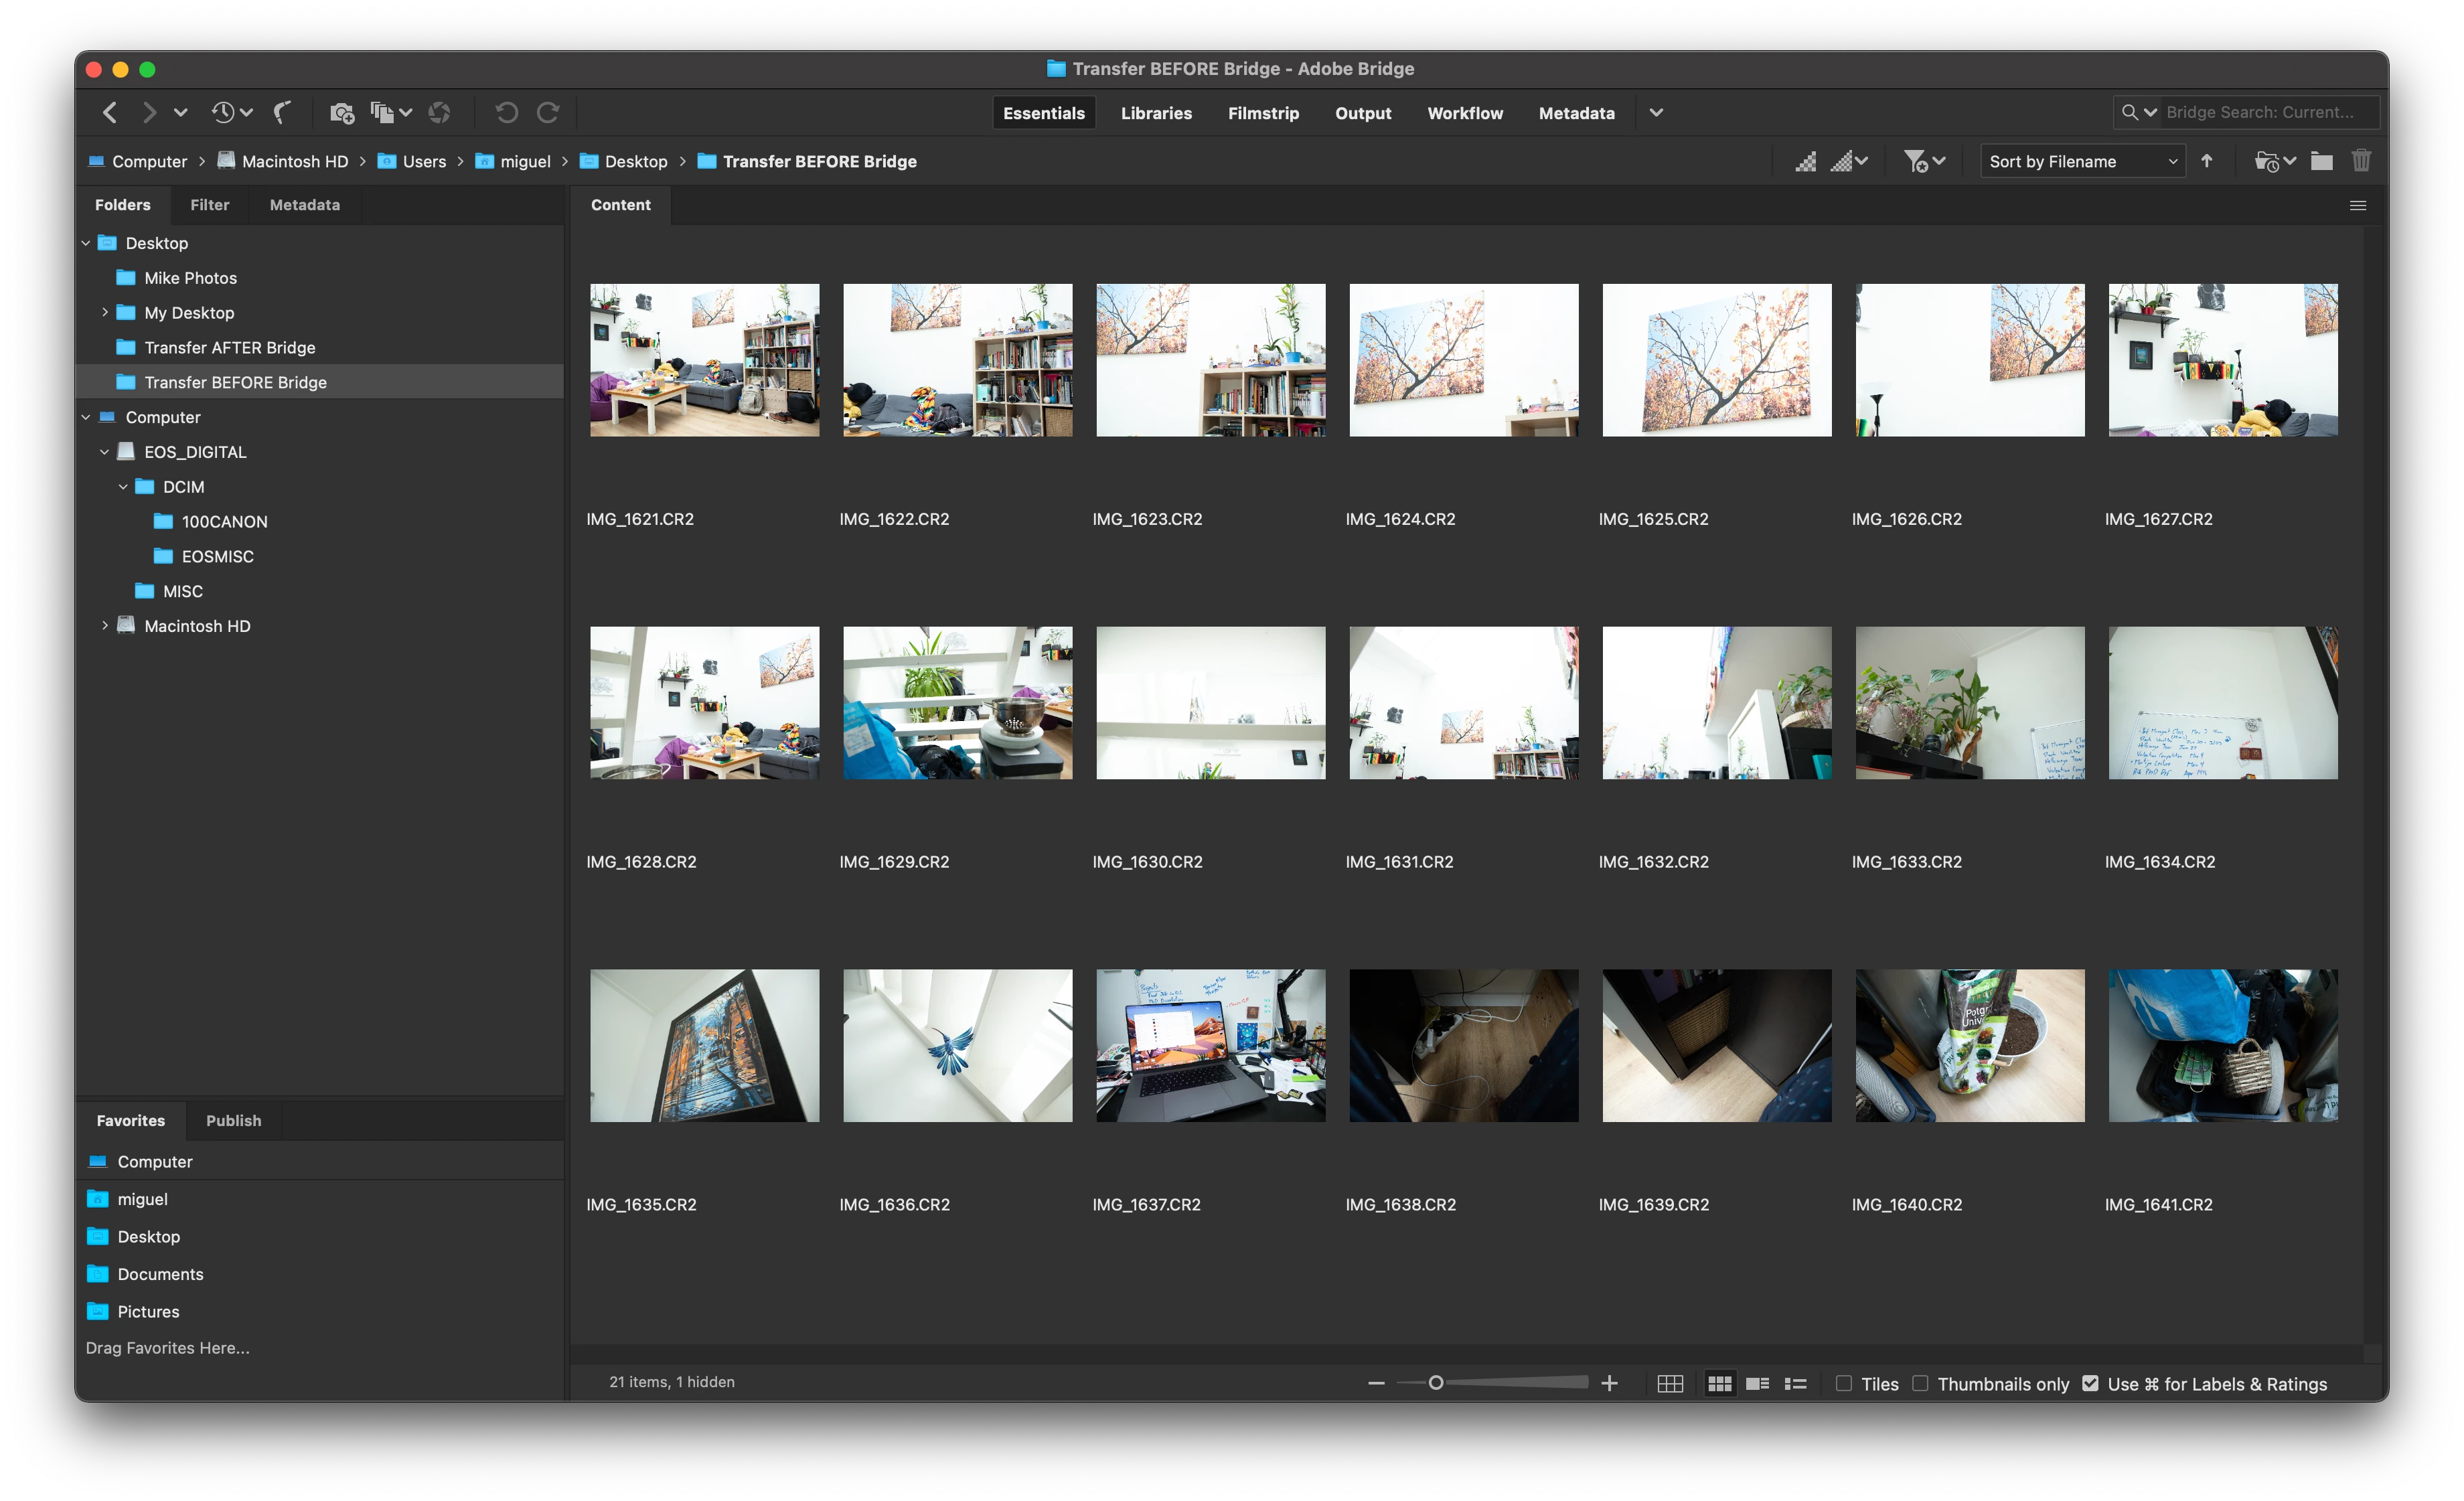
Task: Enable Thumbnails only checkbox
Action: click(x=1920, y=1384)
